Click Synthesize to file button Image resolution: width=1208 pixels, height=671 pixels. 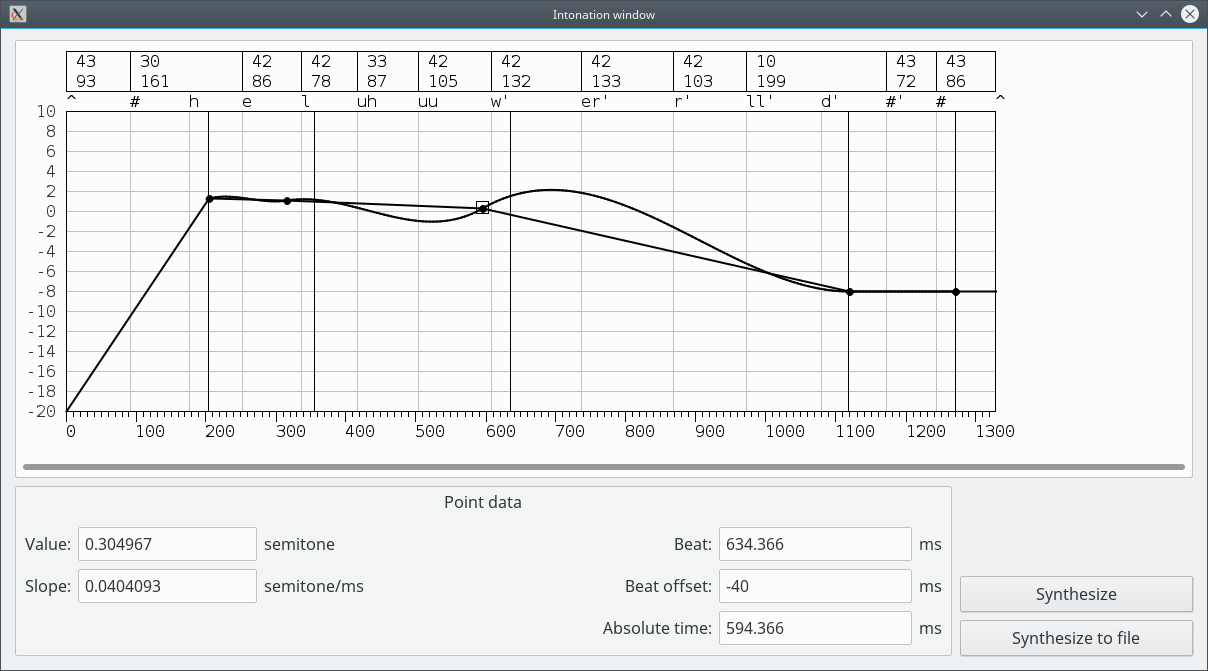[x=1076, y=638]
